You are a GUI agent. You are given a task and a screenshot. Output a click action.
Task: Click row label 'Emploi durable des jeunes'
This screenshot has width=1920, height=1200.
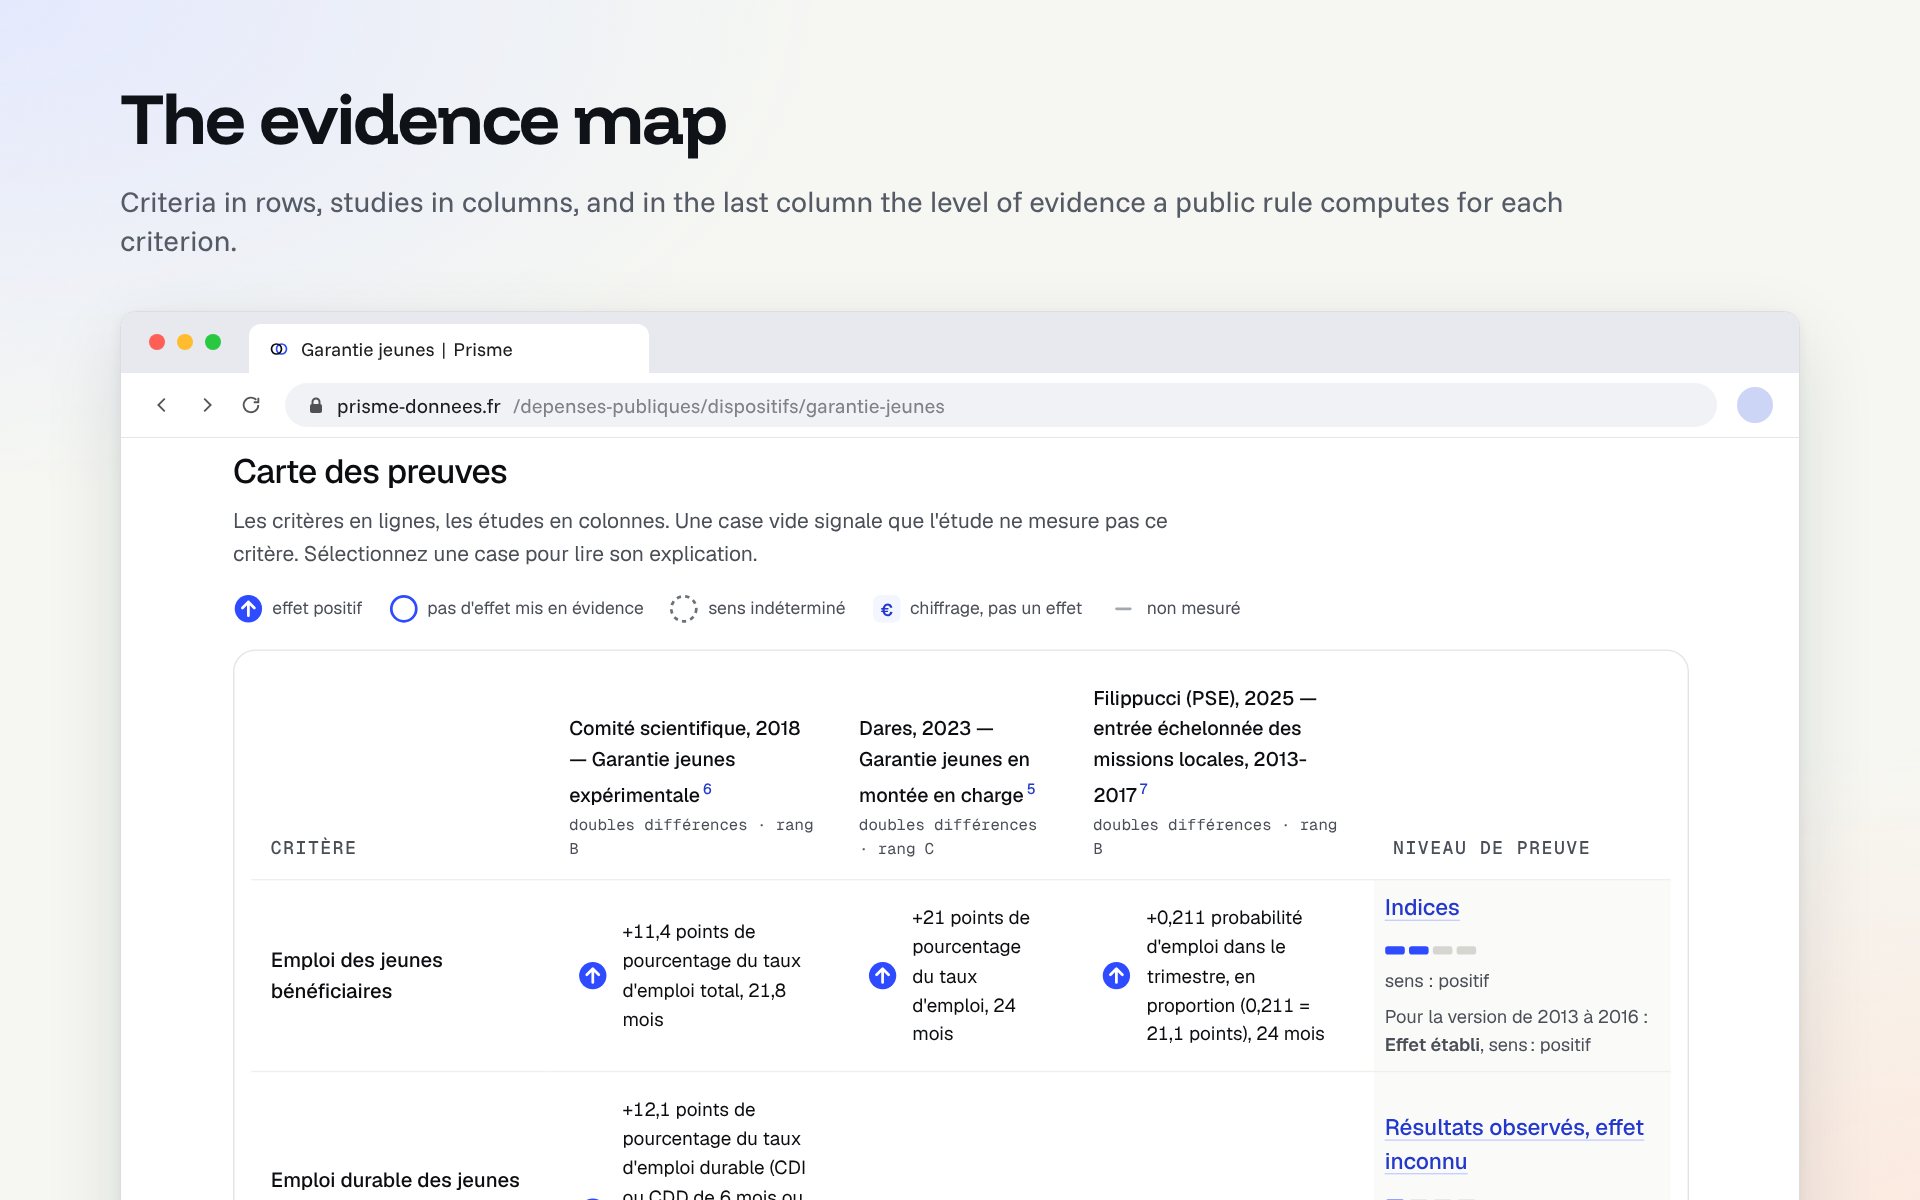point(395,1180)
